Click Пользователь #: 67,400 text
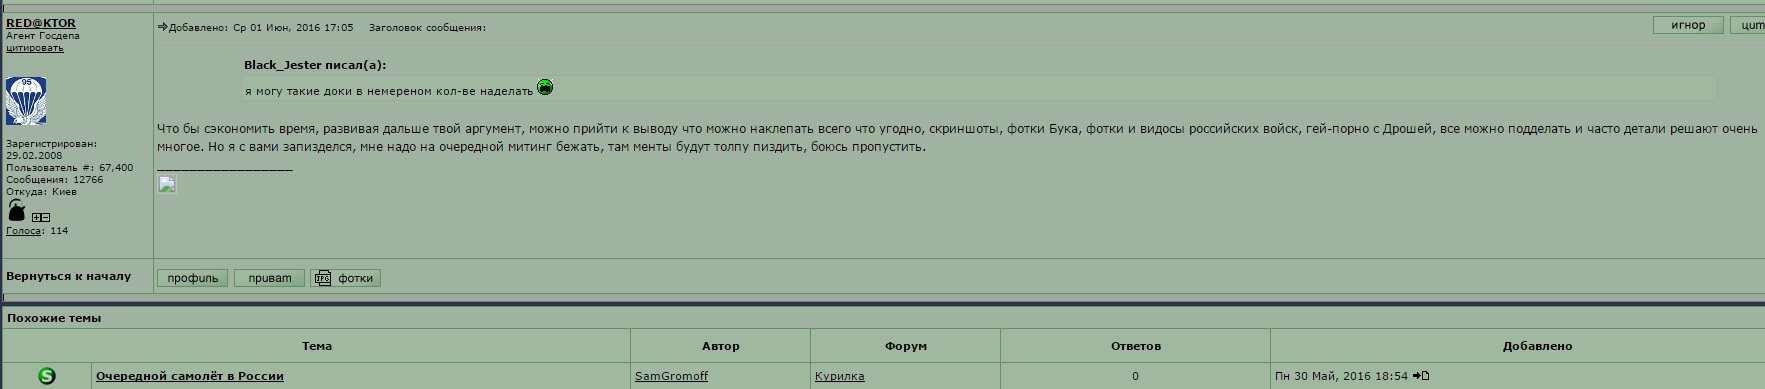This screenshot has width=1765, height=389. (70, 168)
